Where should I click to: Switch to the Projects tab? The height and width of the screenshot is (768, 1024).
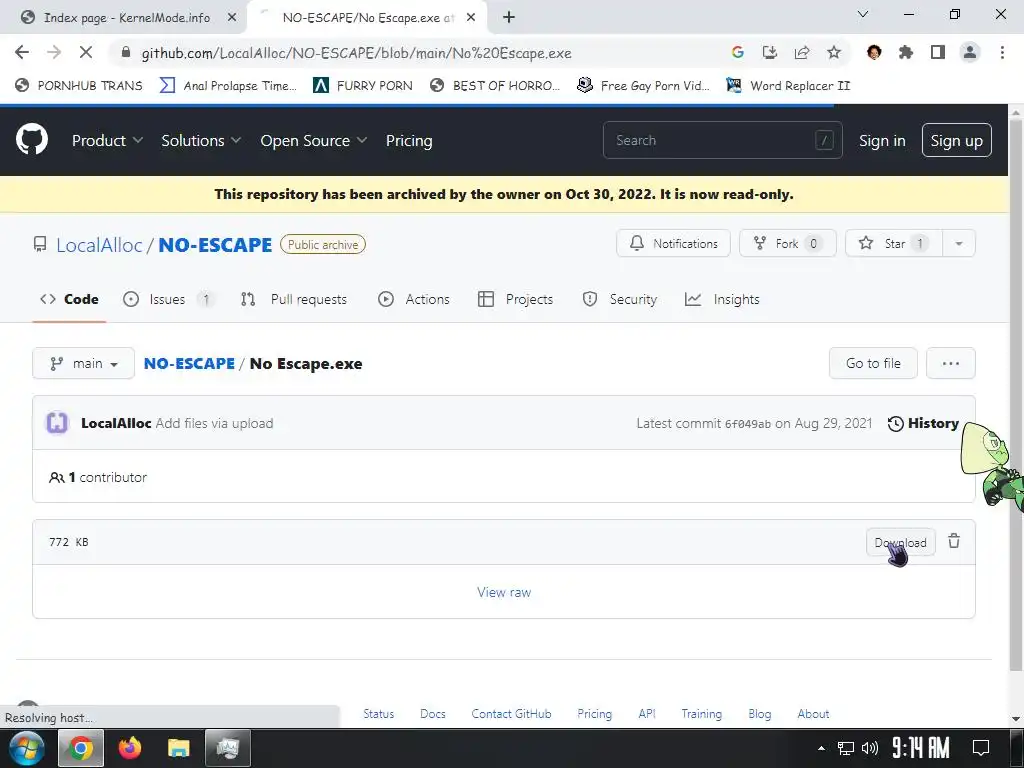[x=516, y=299]
